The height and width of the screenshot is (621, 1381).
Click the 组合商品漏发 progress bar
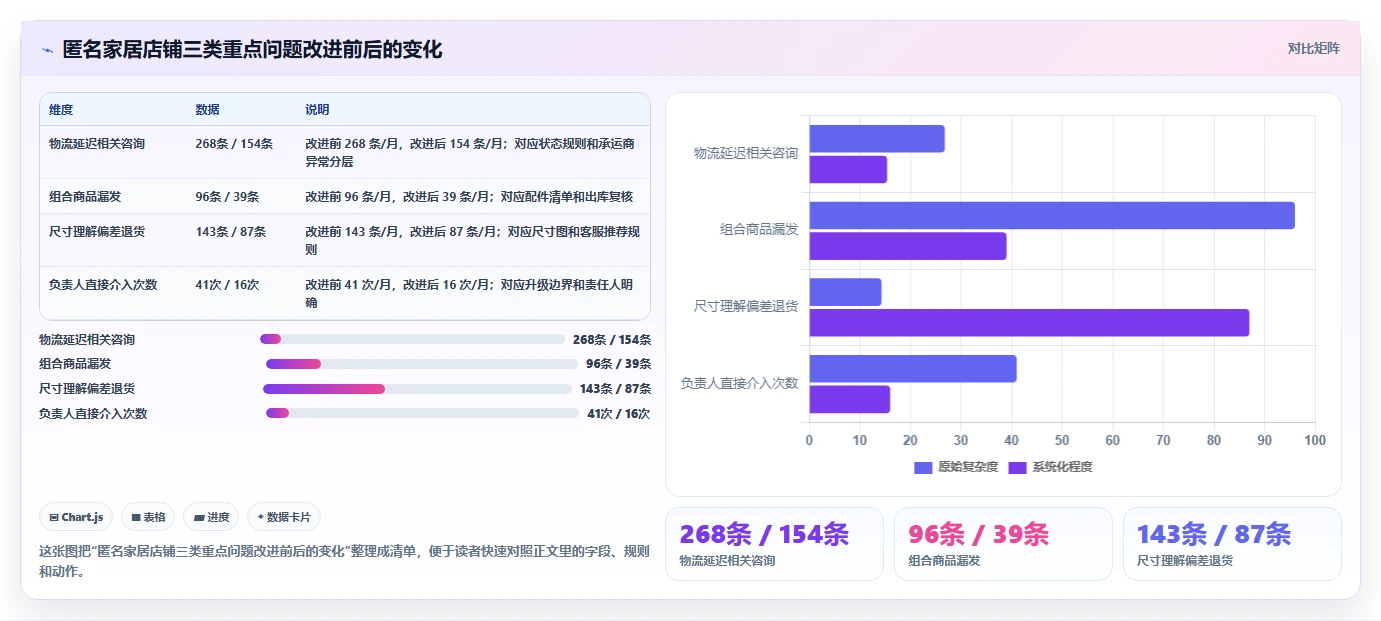coord(422,364)
